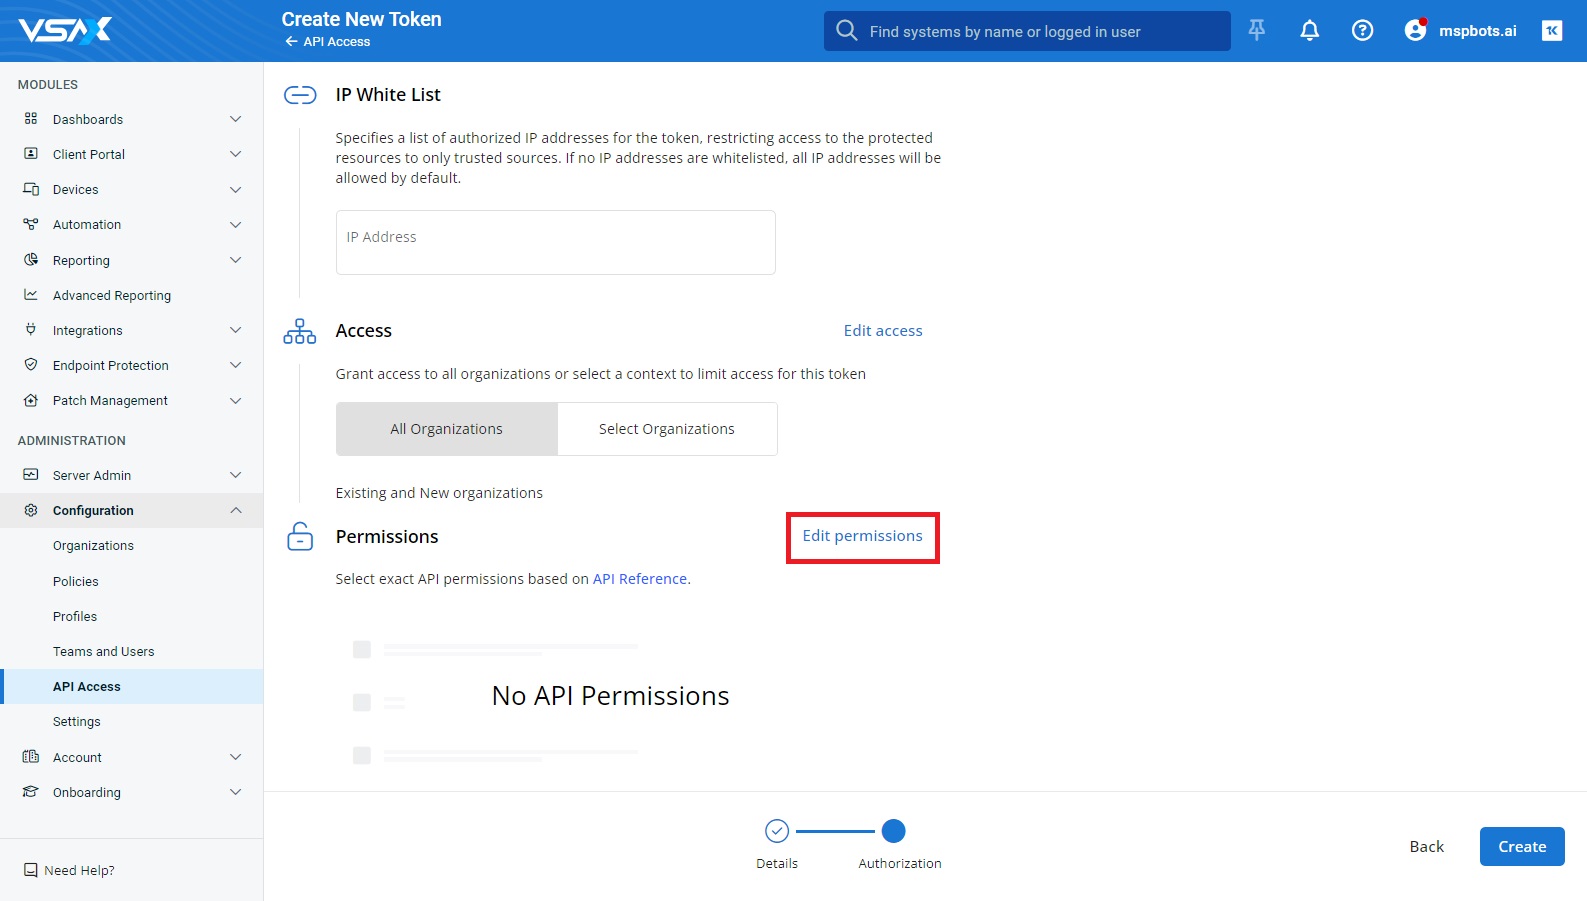Click the Authorization step indicator

pos(894,831)
